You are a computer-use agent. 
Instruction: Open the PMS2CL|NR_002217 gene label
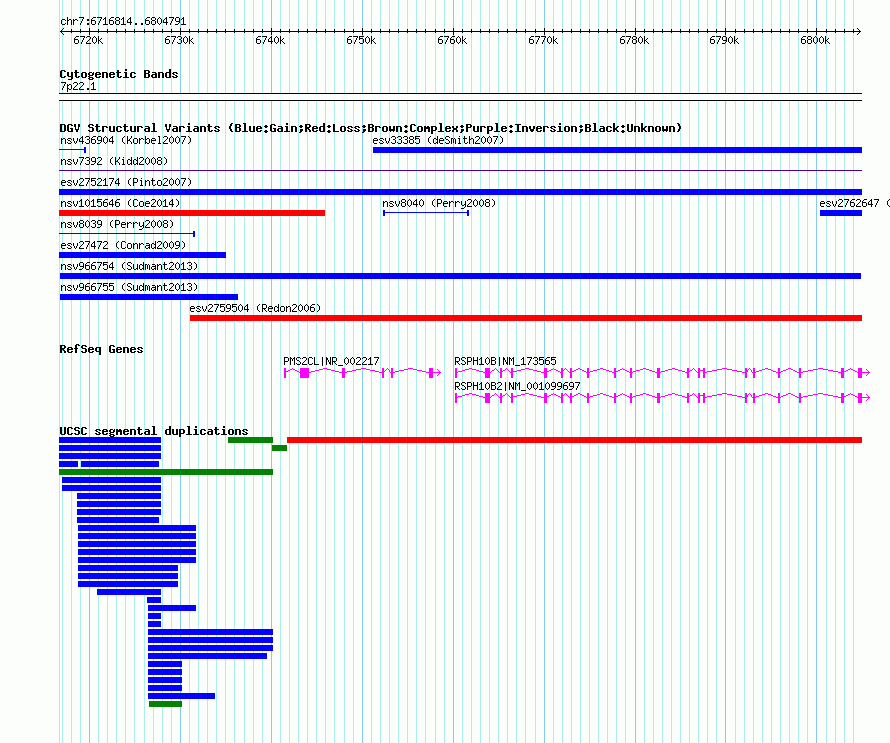coord(331,361)
